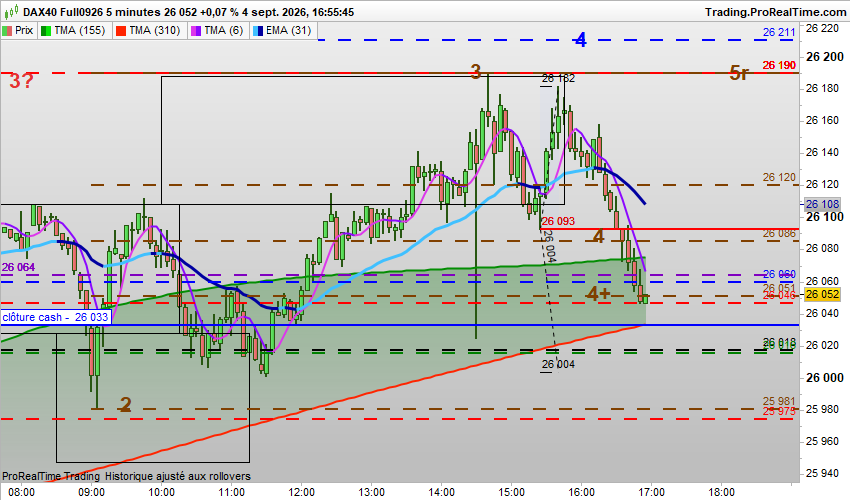The width and height of the screenshot is (850, 500).
Task: Open the TMA (310) indicator label
Action: click(x=154, y=30)
